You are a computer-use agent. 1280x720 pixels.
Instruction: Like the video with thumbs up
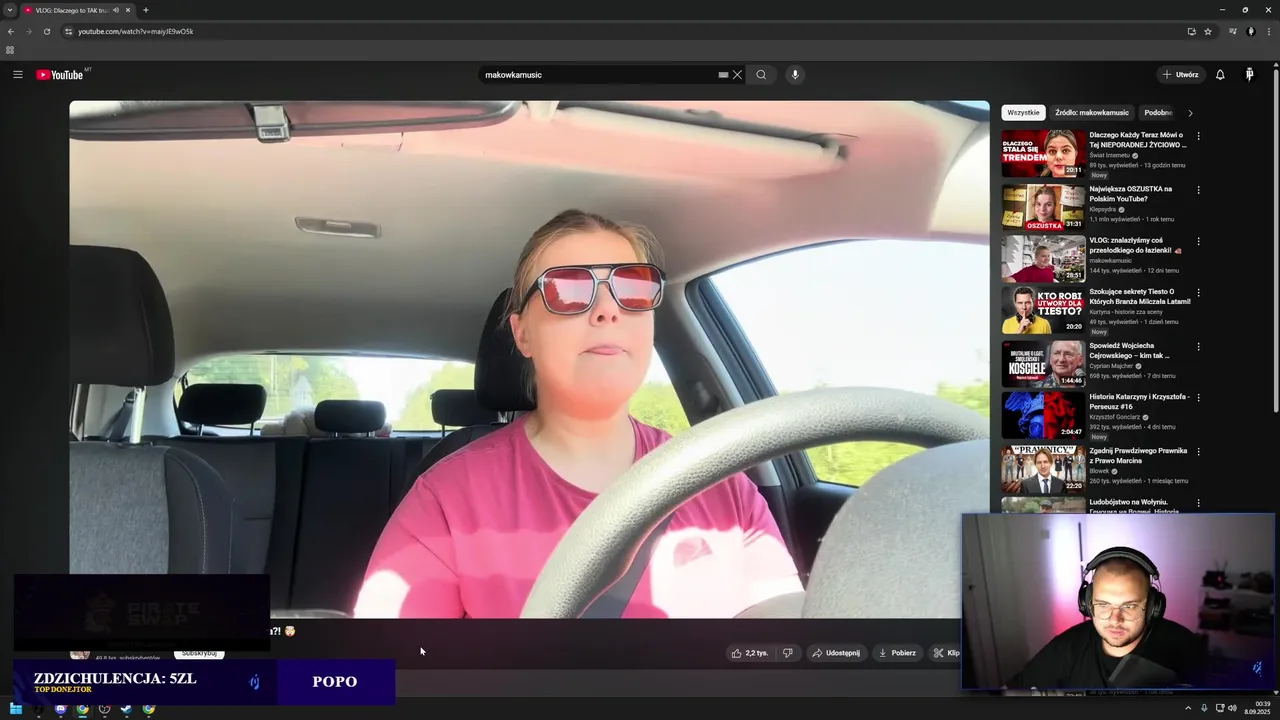coord(749,653)
